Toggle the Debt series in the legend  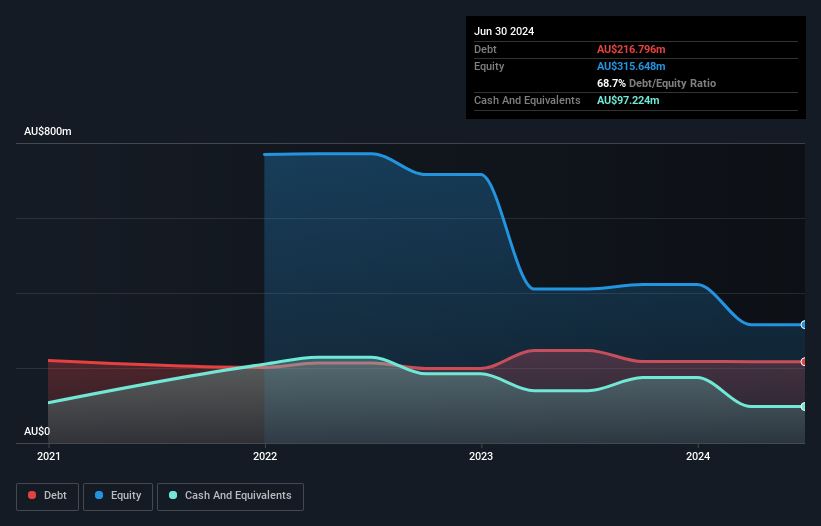pos(47,496)
